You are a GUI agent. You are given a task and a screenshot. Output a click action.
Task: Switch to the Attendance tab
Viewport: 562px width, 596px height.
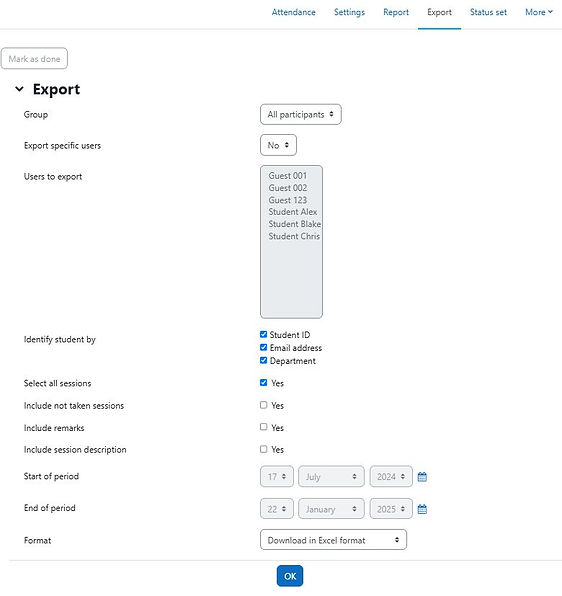(x=293, y=12)
